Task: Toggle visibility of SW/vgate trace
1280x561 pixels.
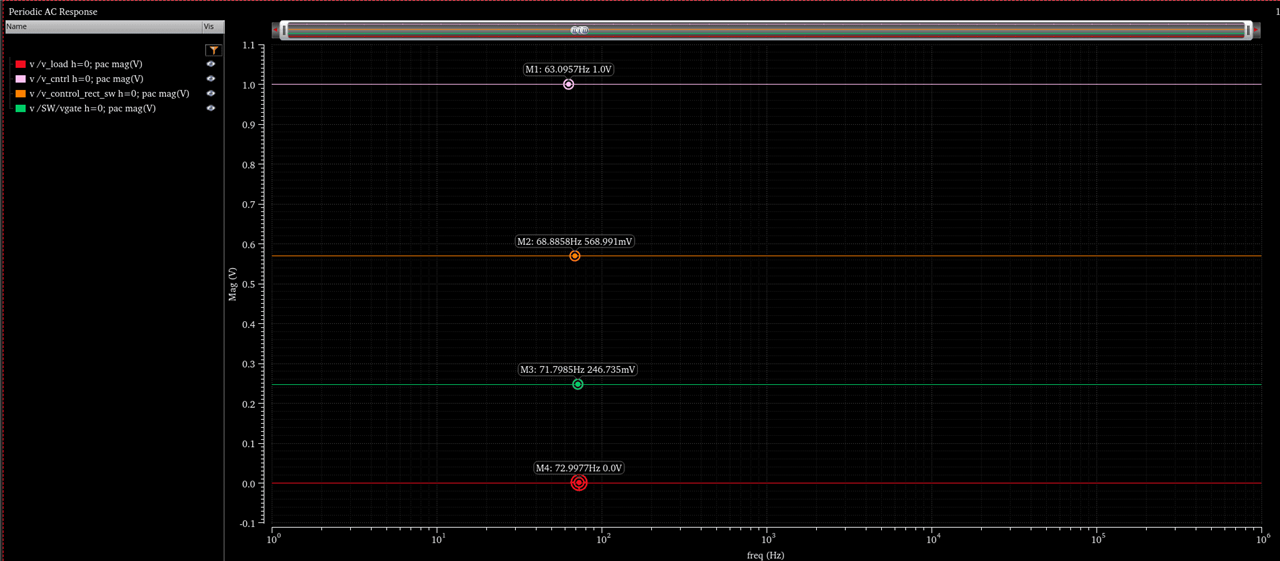Action: point(211,108)
